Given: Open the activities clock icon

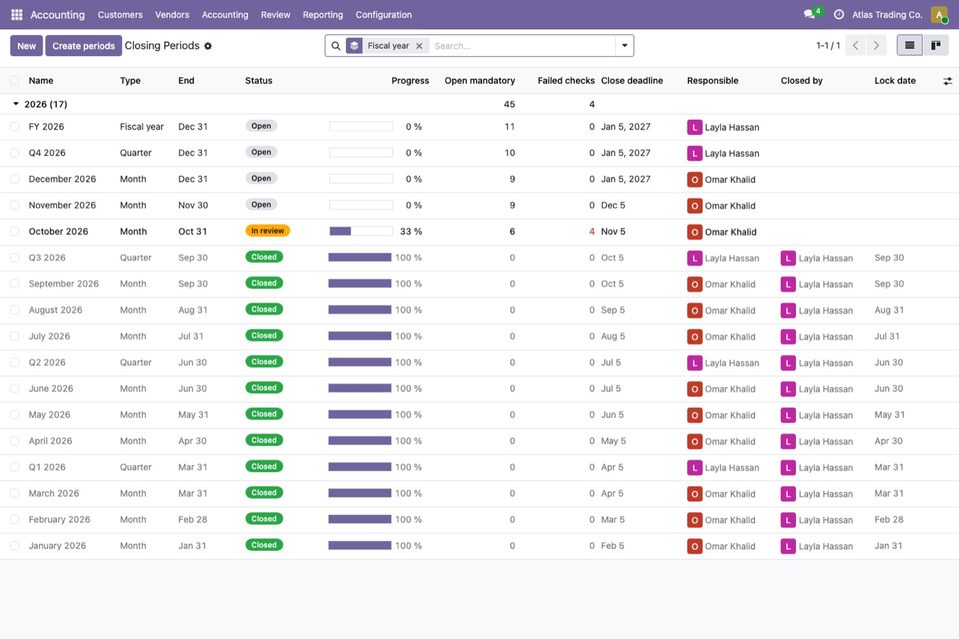Looking at the screenshot, I should click(x=839, y=15).
